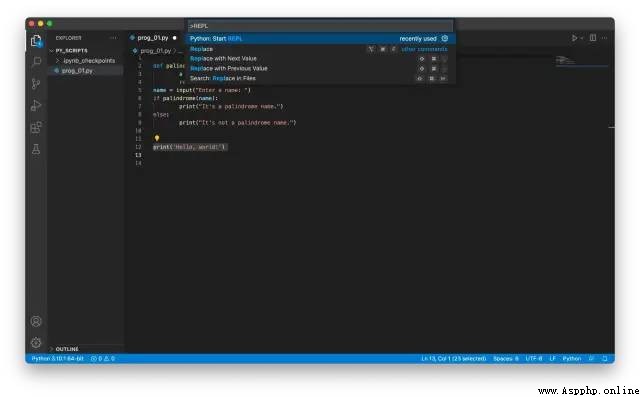
Task: Click the unsaved dot on prog_01.py tab
Action: click(x=175, y=38)
